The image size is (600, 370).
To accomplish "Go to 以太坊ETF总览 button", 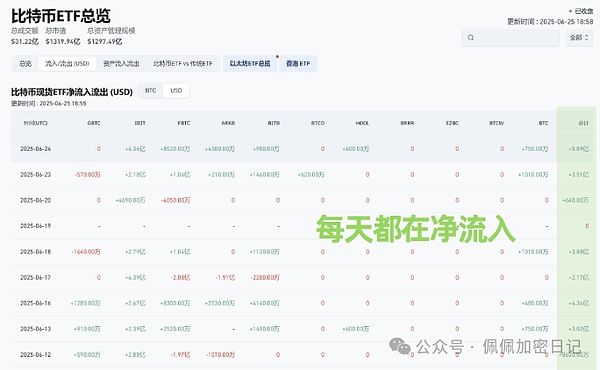I will [250, 64].
